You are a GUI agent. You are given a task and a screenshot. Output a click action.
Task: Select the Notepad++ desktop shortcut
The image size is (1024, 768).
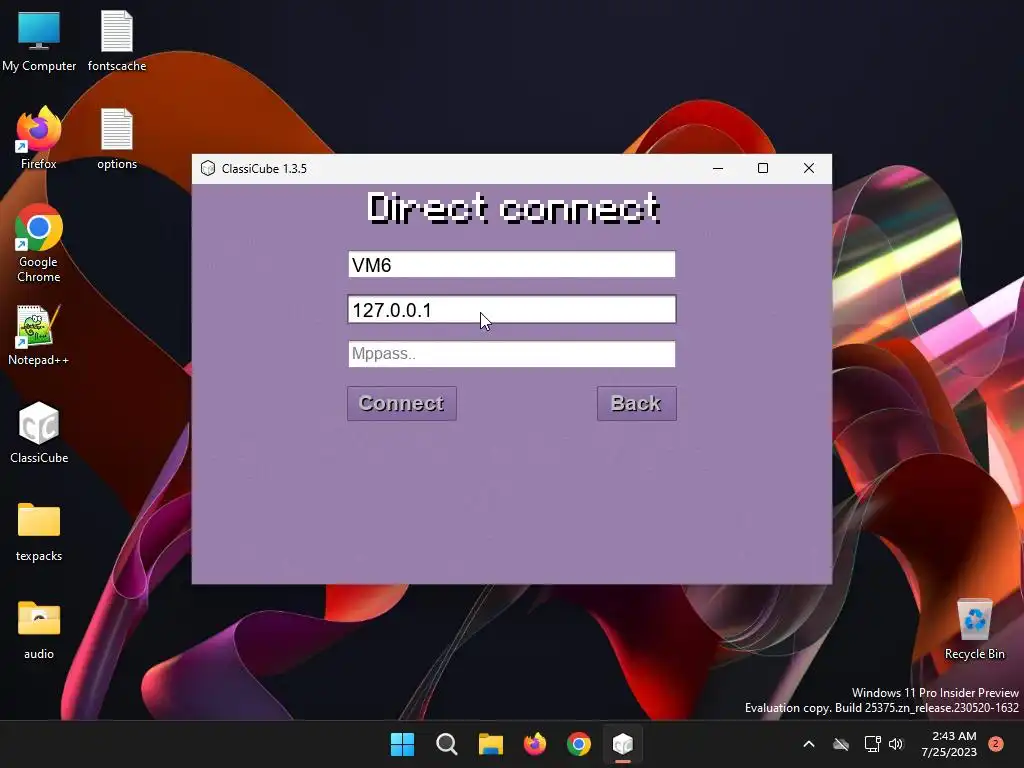(x=39, y=336)
